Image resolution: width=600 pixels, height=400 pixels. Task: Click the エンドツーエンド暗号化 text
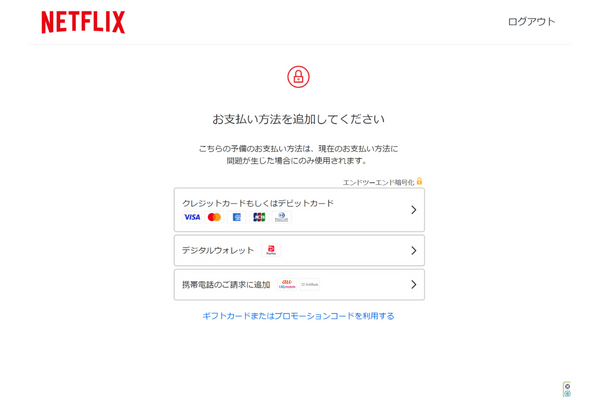(378, 183)
